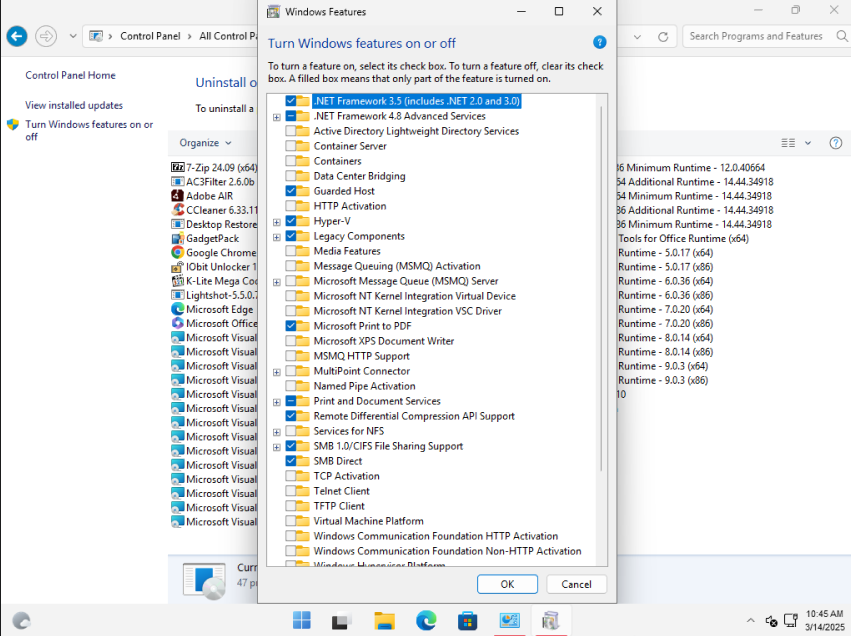Expand the Services for NFS node
The width and height of the screenshot is (851, 636).
[x=277, y=432]
